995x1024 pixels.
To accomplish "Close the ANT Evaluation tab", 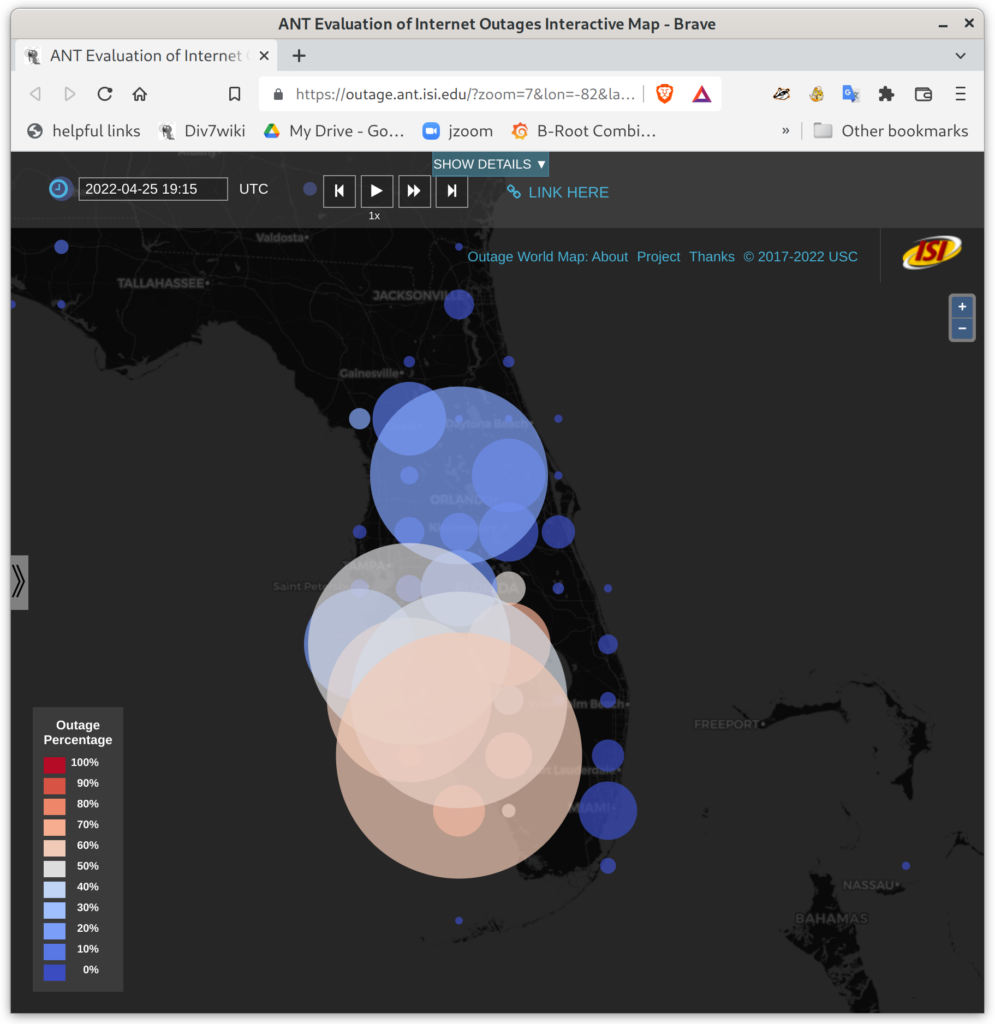I will [264, 56].
